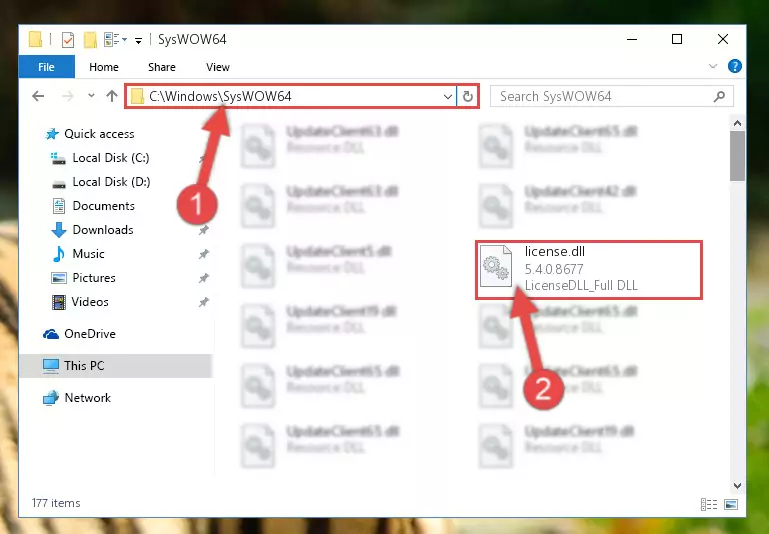The height and width of the screenshot is (534, 769).
Task: Click the scrollbar down arrow in file list
Action: pos(737,485)
